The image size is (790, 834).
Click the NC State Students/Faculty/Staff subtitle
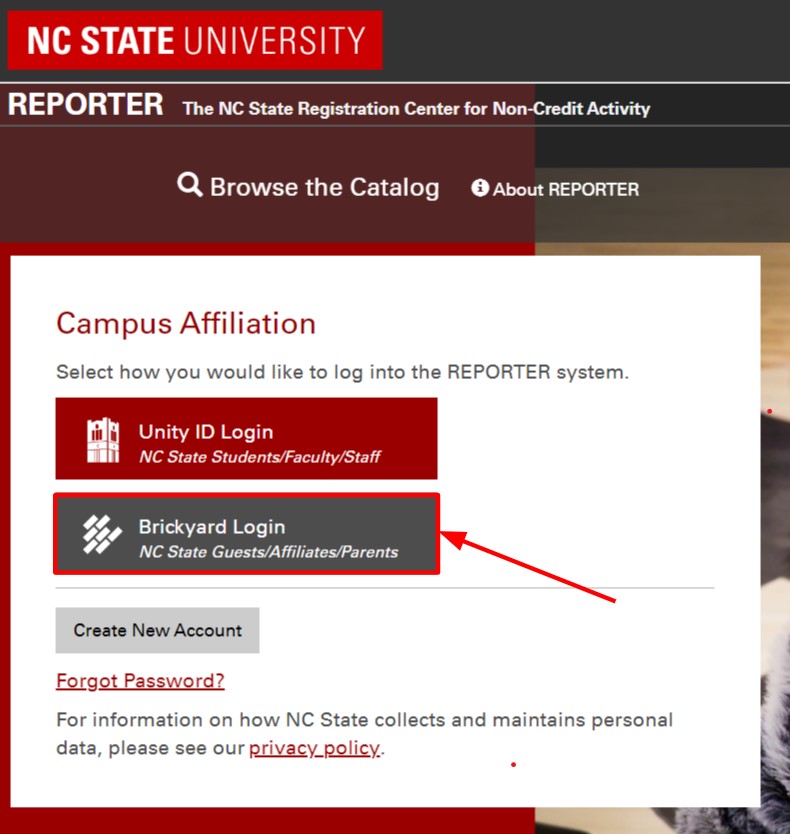coord(259,457)
